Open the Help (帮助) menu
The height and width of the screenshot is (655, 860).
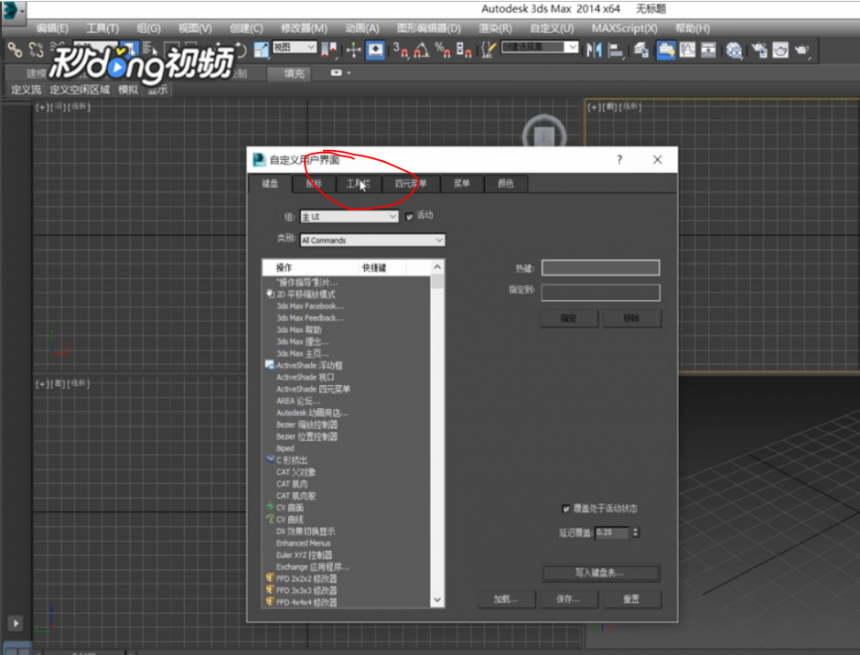692,29
